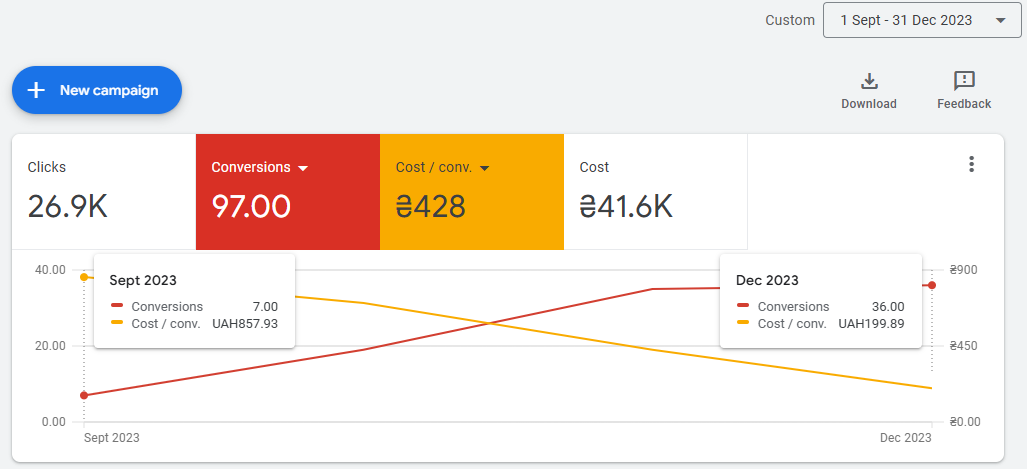
Task: Click the 36.00 conversions in Dec tooltip
Action: pyautogui.click(x=888, y=307)
